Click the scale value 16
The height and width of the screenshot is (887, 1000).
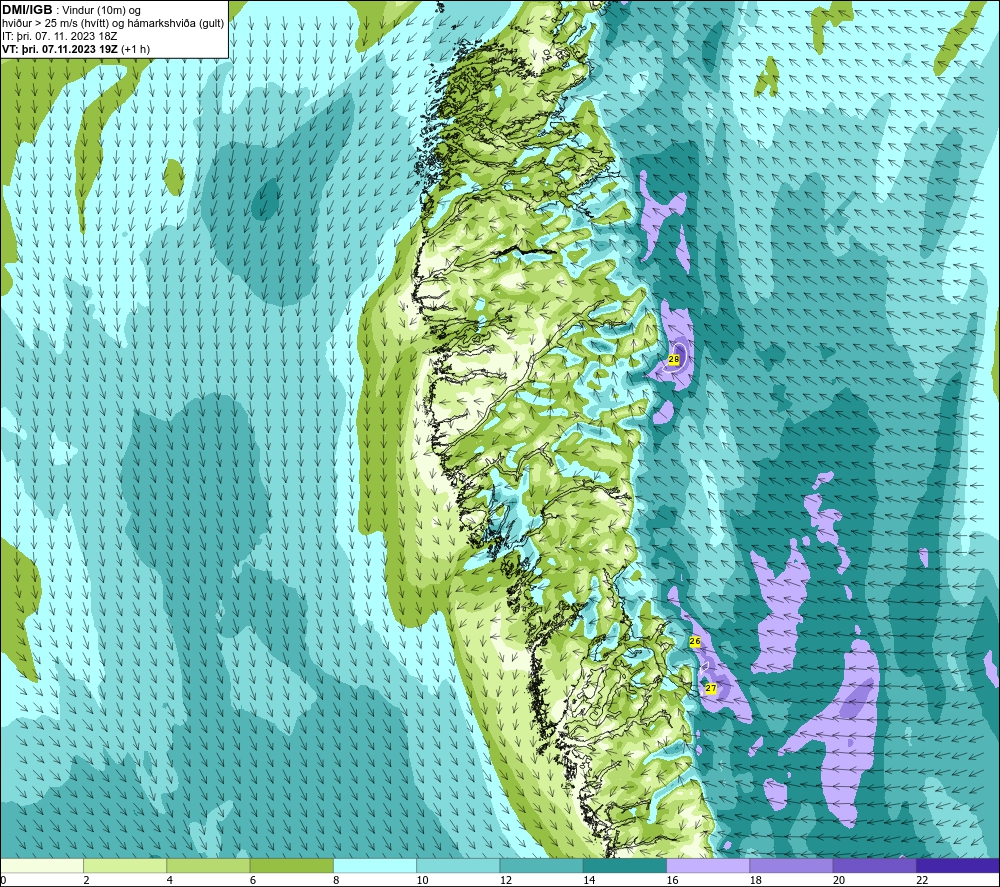pyautogui.click(x=673, y=881)
